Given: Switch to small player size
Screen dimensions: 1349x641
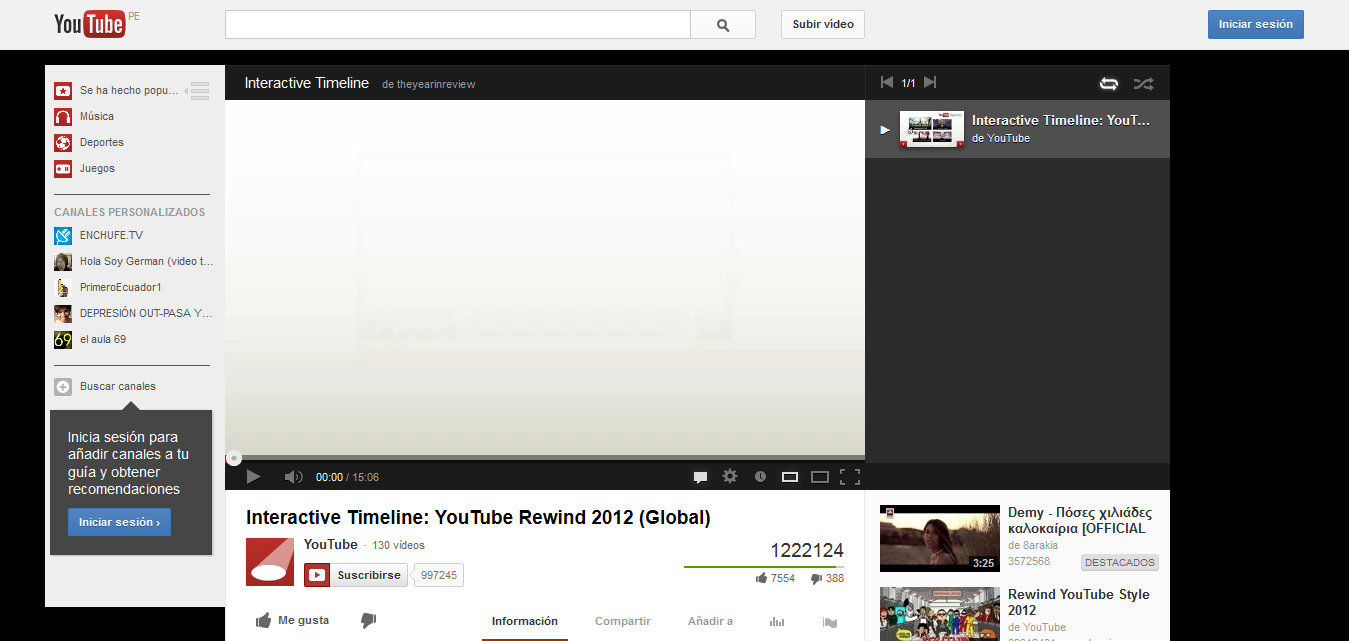Looking at the screenshot, I should pos(789,477).
